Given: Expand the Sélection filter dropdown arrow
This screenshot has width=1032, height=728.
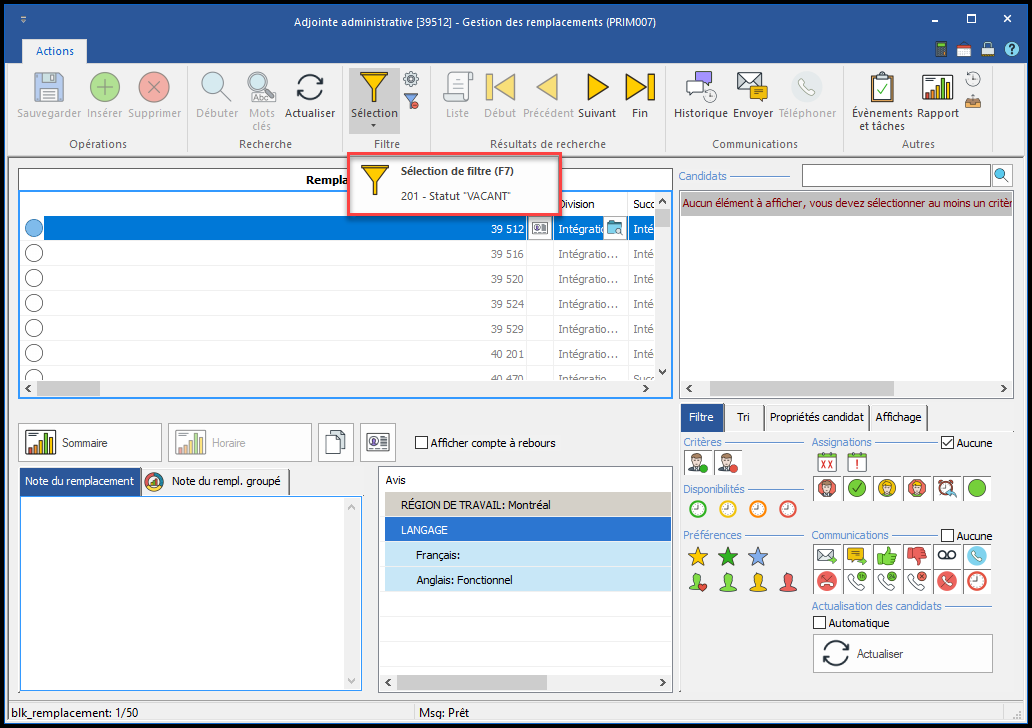Looking at the screenshot, I should [x=373, y=126].
